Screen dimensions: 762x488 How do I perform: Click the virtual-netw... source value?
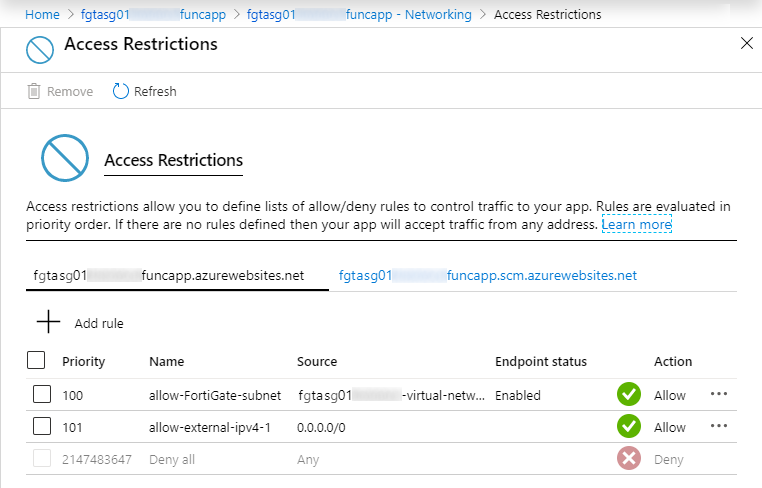(392, 395)
